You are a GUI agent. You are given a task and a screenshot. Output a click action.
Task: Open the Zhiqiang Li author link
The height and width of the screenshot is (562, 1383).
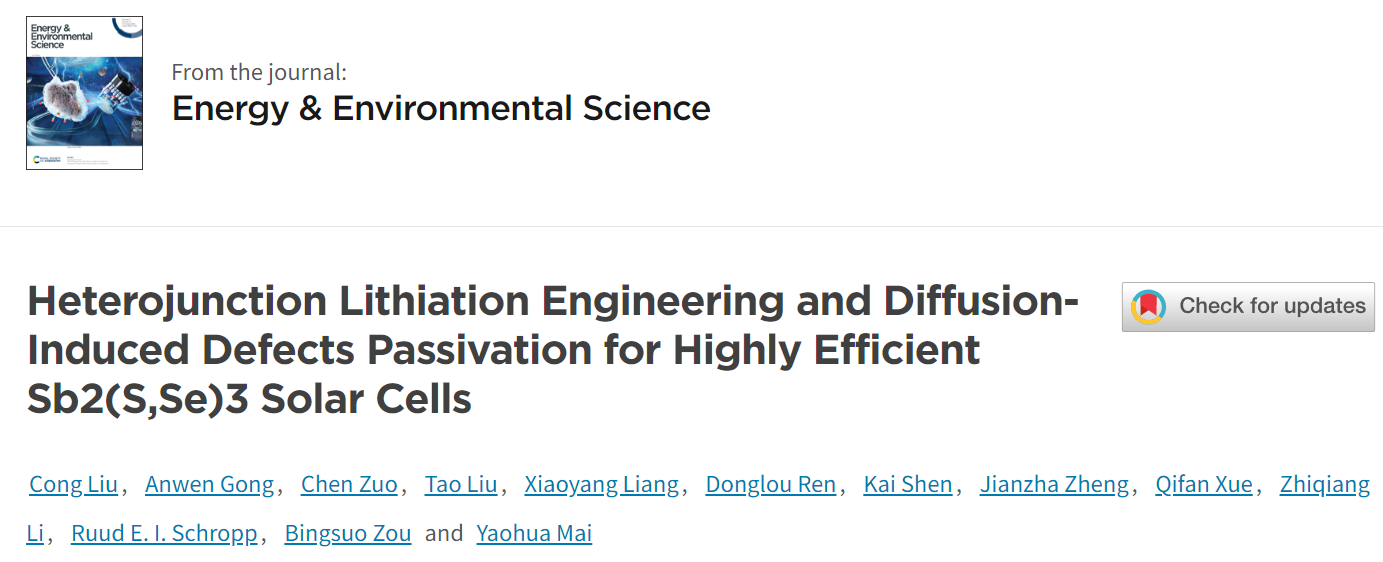pyautogui.click(x=1324, y=485)
